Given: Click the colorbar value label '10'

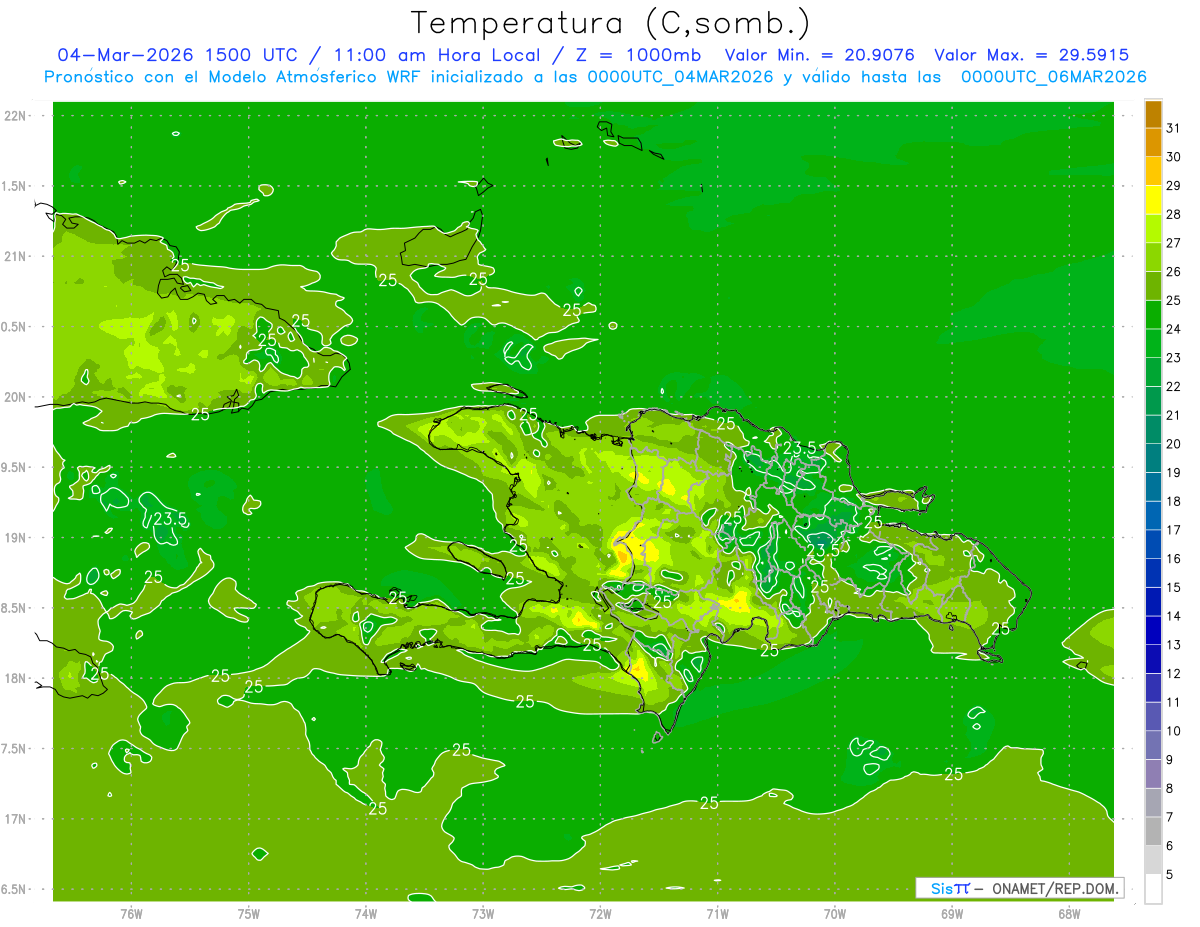Looking at the screenshot, I should (x=1173, y=731).
